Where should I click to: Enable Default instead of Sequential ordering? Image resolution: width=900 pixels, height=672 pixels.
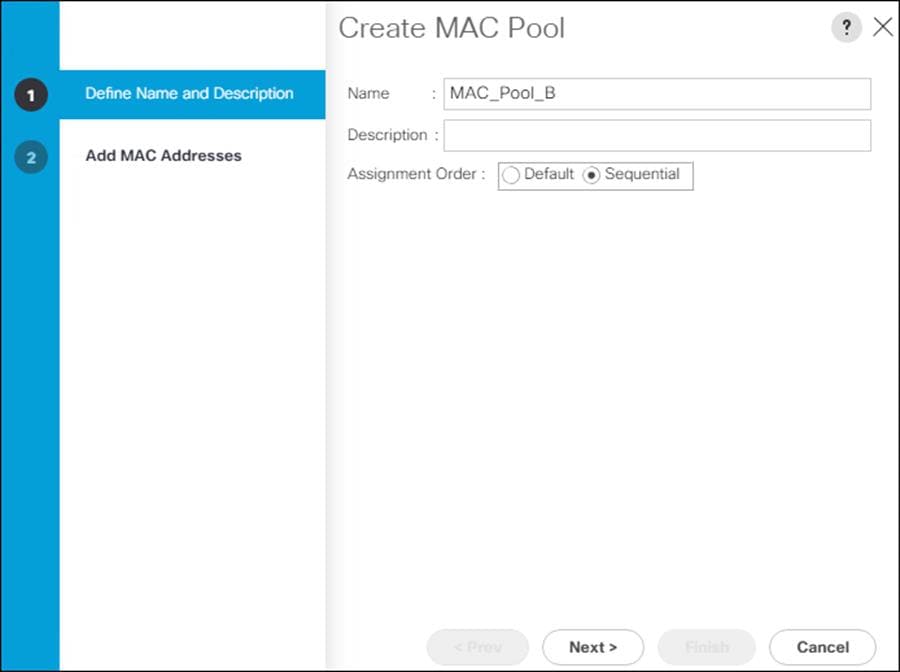tap(511, 175)
